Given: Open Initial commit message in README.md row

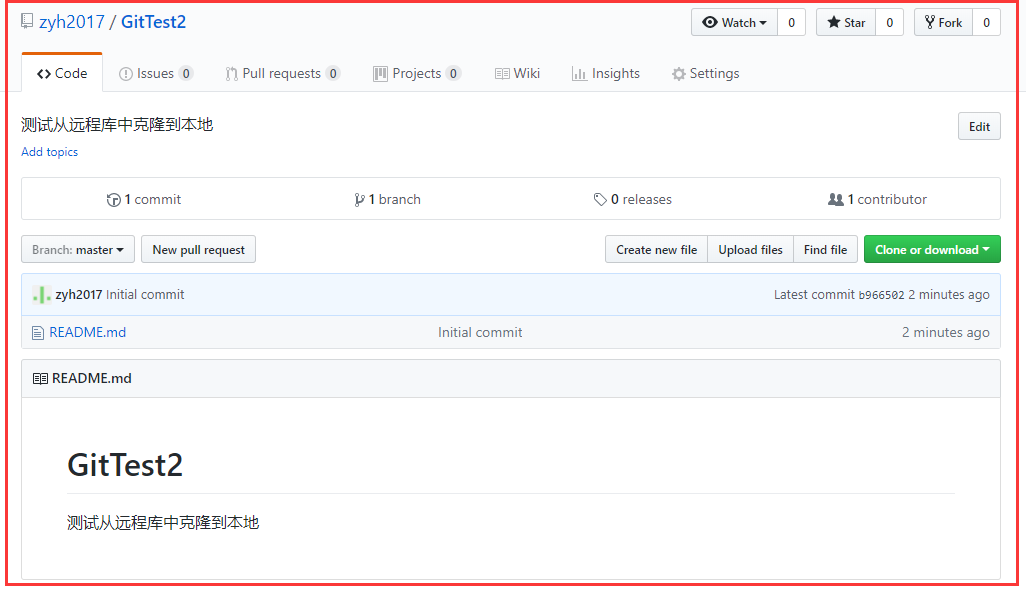Looking at the screenshot, I should point(480,332).
